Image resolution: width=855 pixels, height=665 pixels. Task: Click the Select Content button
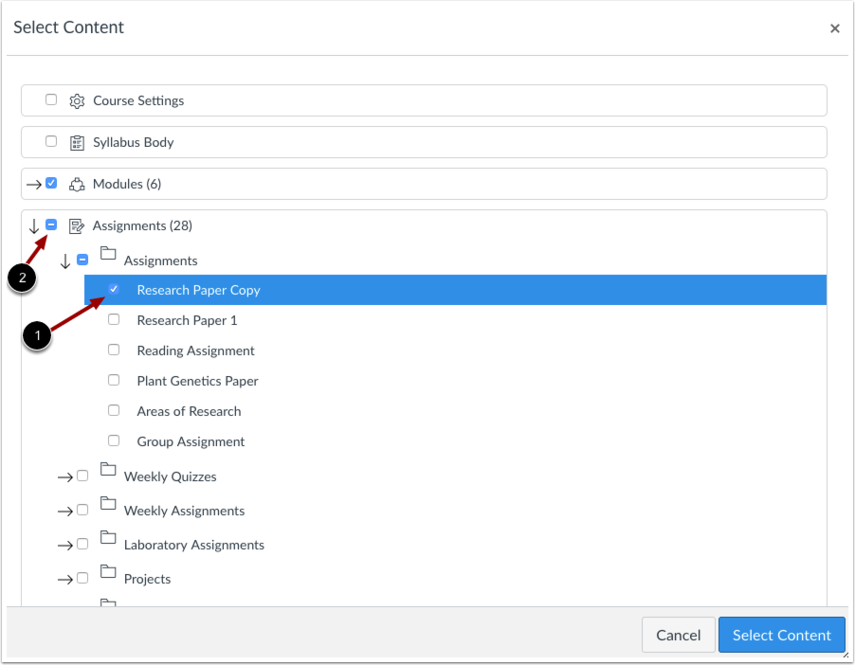(781, 635)
